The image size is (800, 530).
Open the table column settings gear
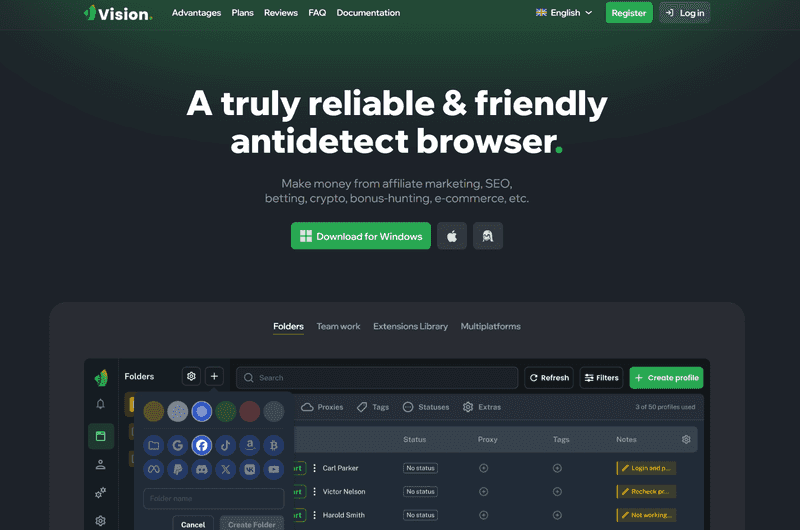(x=686, y=439)
